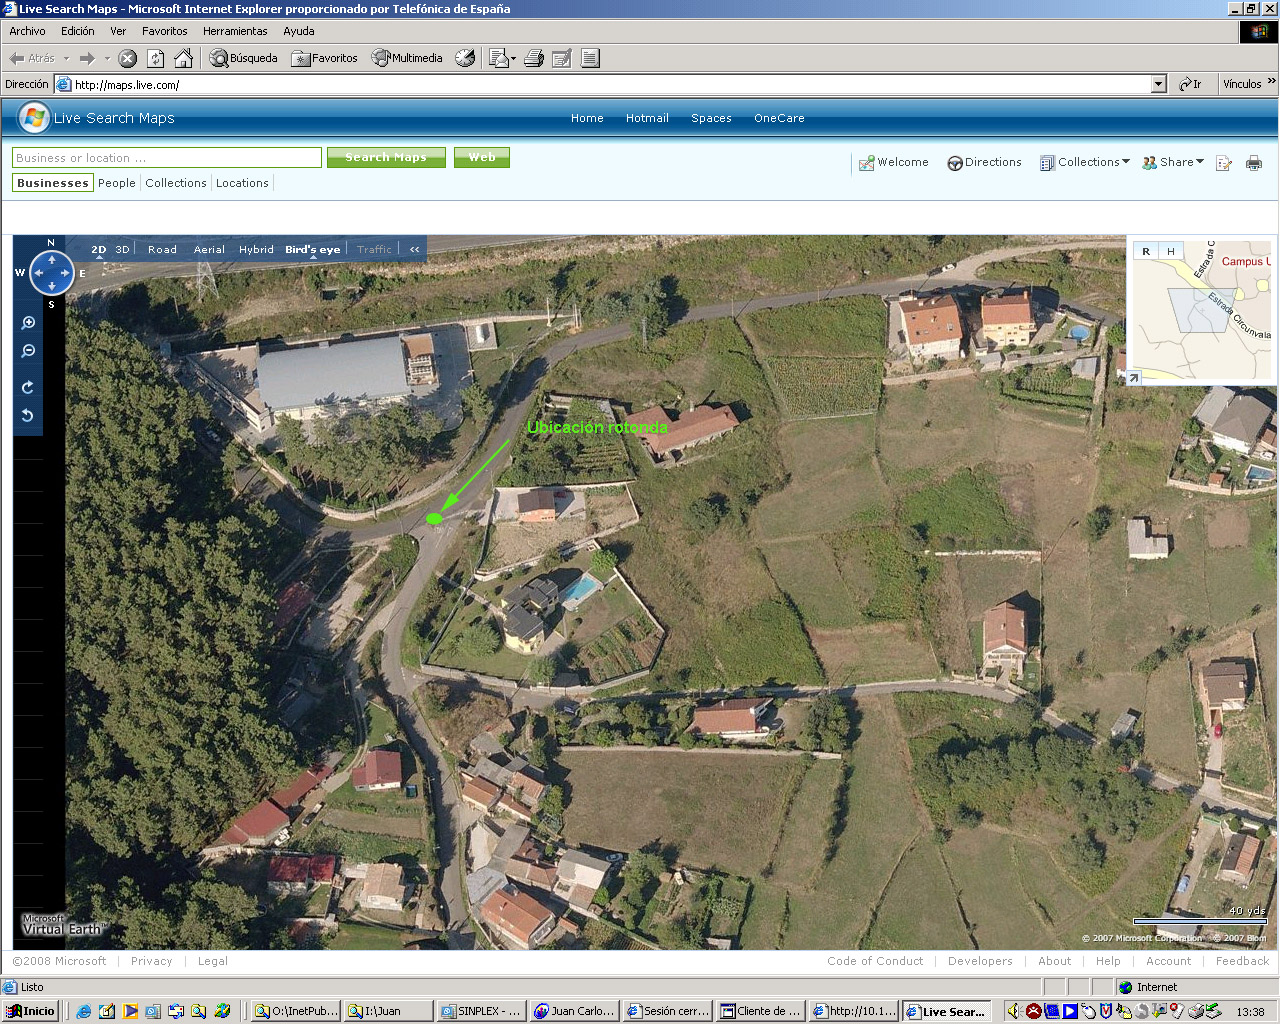Click the Business or location search field
Viewport: 1280px width, 1024px height.
point(166,158)
